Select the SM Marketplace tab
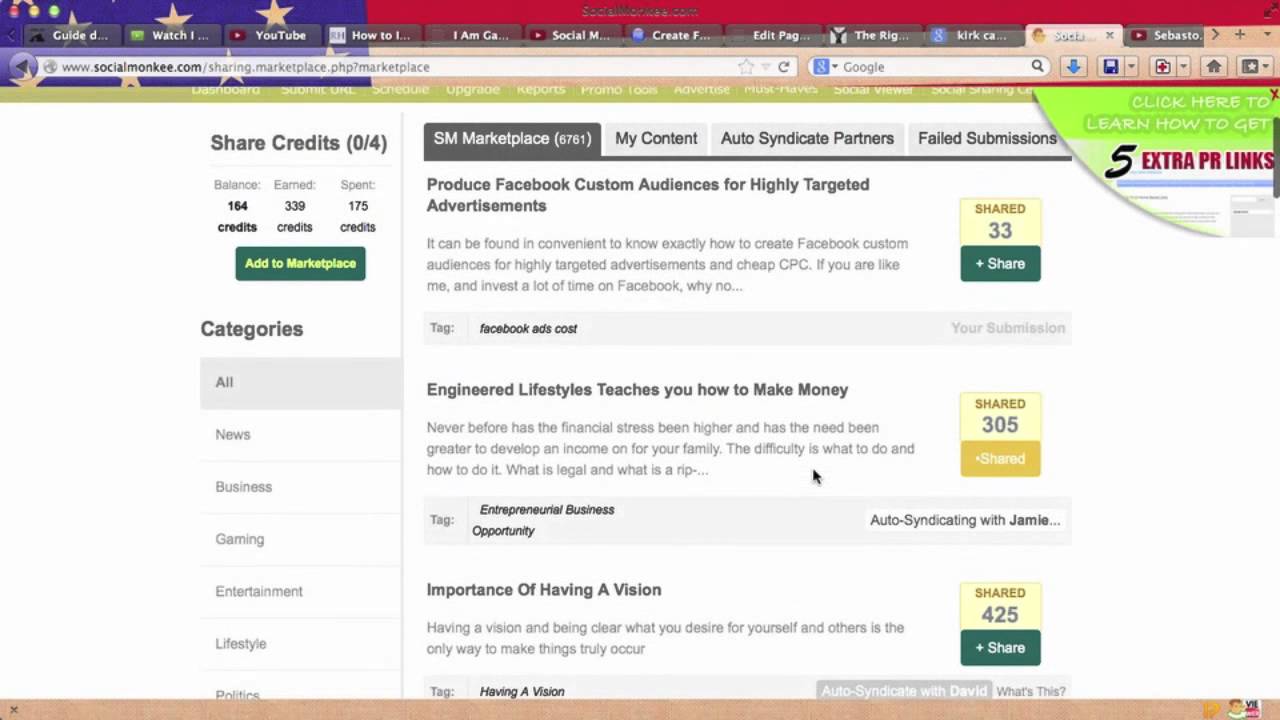The width and height of the screenshot is (1280, 720). point(512,140)
